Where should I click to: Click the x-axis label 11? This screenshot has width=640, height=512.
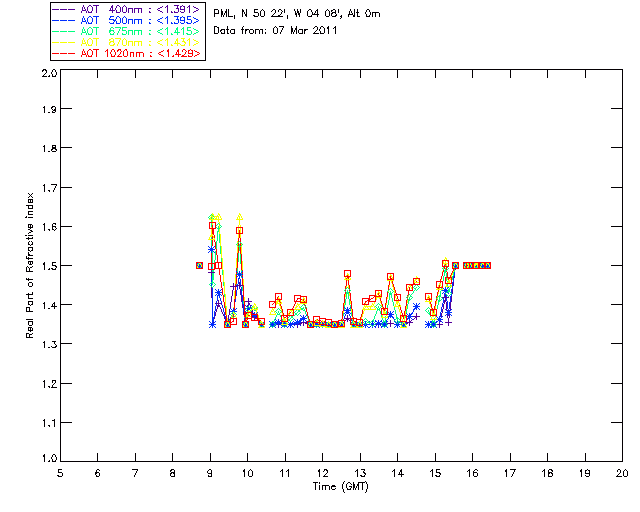(285, 473)
